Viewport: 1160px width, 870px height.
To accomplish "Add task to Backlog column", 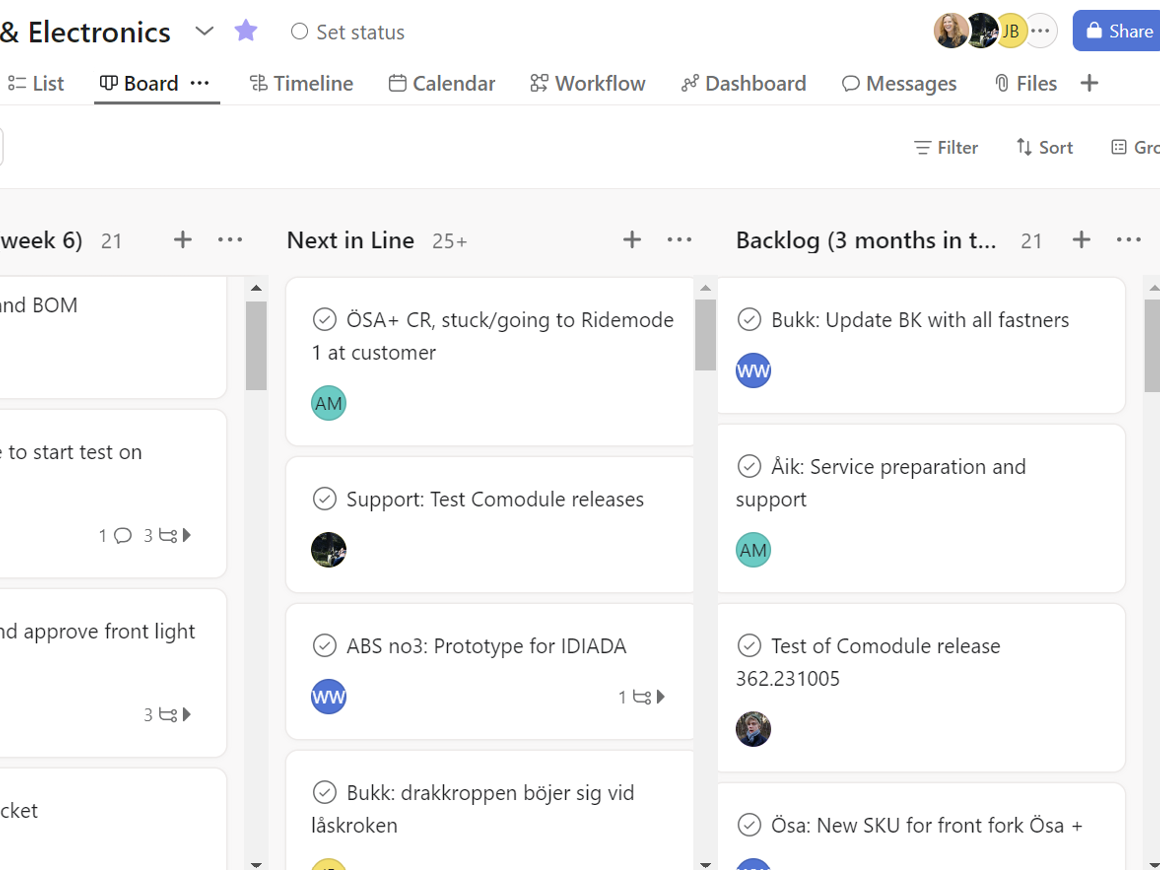I will 1081,240.
